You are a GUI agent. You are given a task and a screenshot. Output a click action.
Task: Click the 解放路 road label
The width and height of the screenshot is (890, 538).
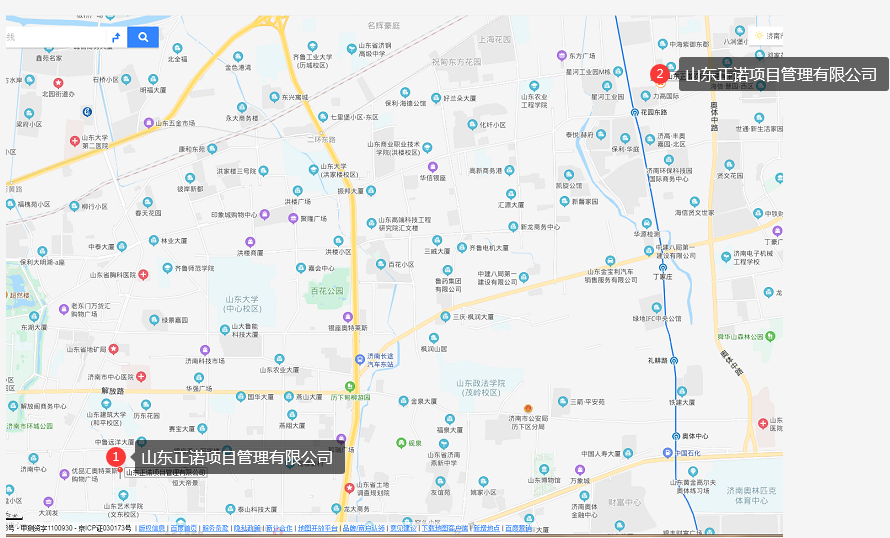(x=112, y=391)
